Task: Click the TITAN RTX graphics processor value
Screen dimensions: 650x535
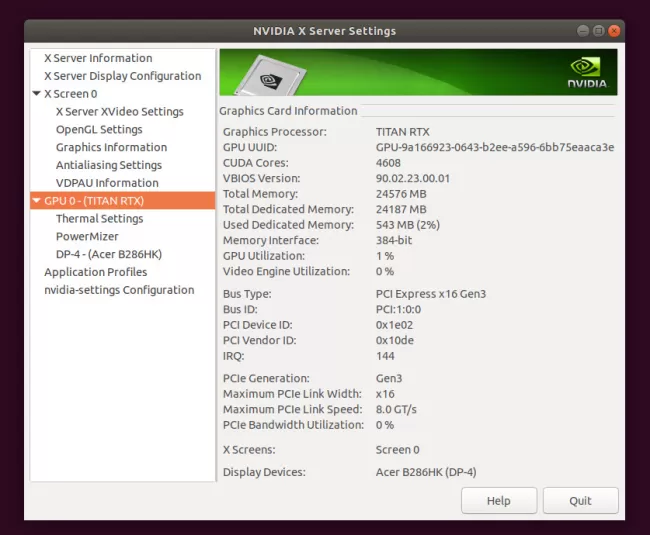Action: click(x=403, y=132)
